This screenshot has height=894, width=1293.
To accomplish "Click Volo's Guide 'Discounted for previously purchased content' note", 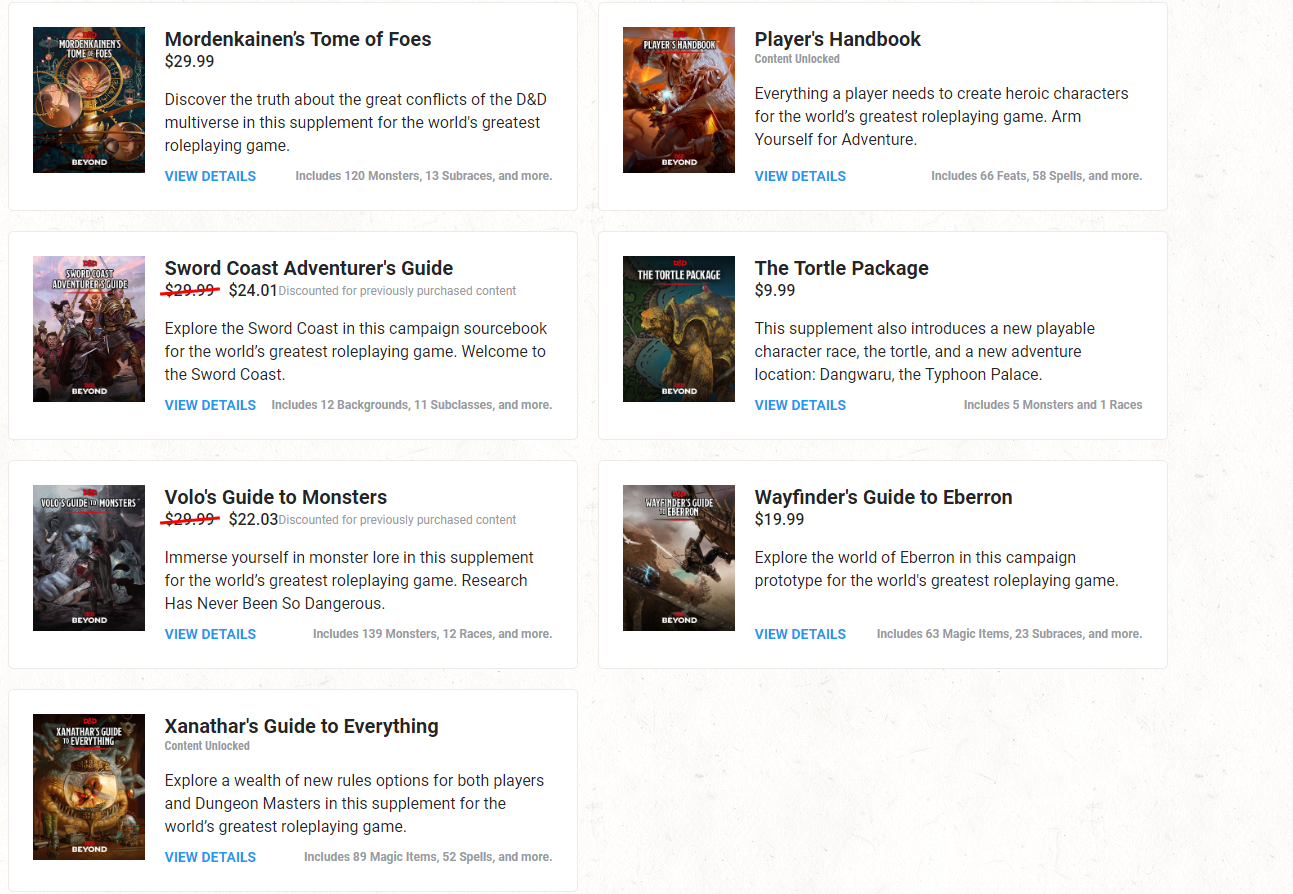I will pos(397,520).
